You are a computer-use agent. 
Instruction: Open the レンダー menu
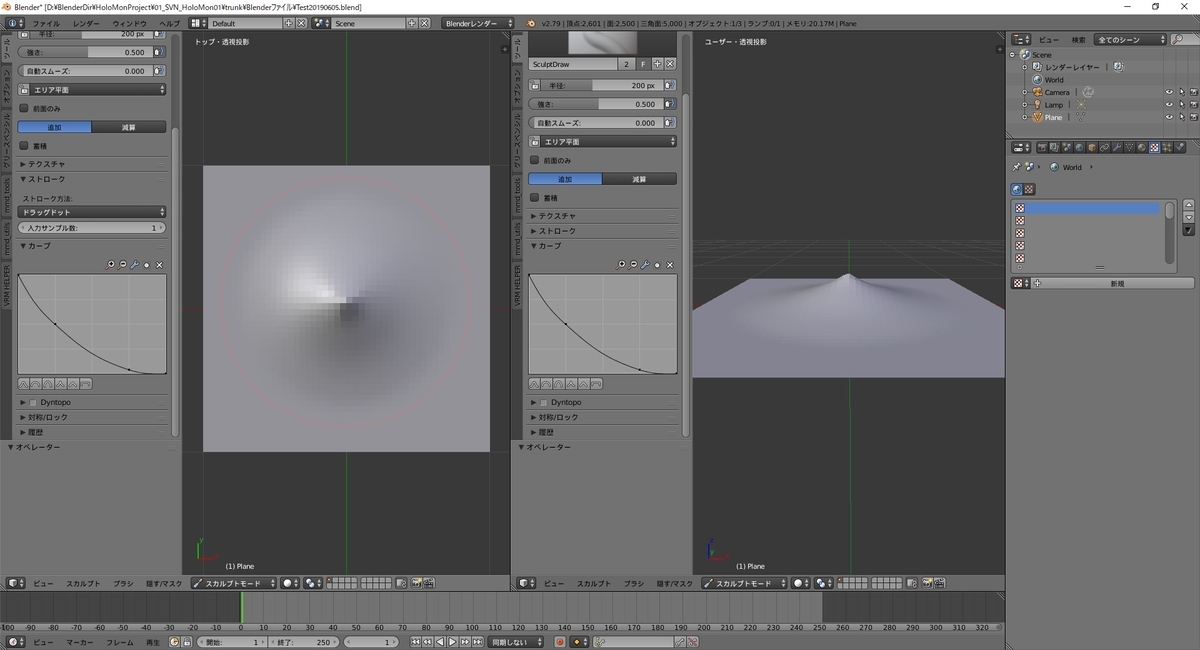[86, 22]
